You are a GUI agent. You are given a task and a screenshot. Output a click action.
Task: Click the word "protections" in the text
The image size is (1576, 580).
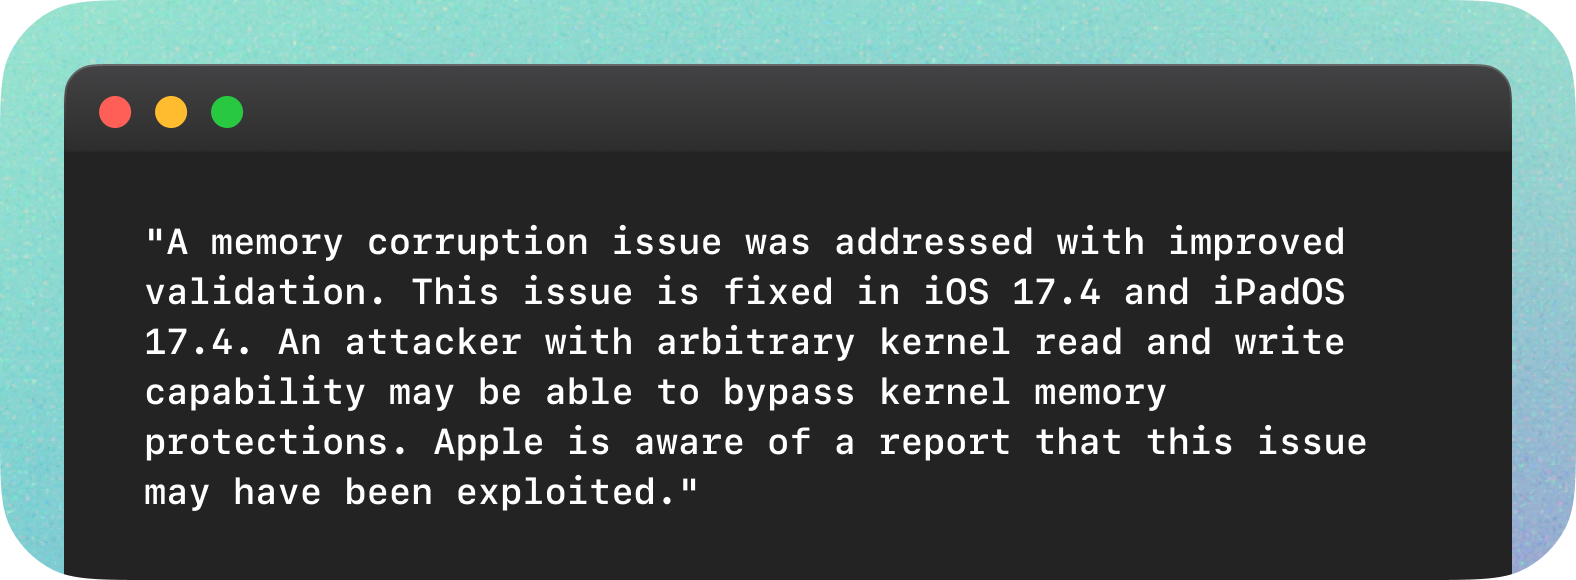click(266, 443)
